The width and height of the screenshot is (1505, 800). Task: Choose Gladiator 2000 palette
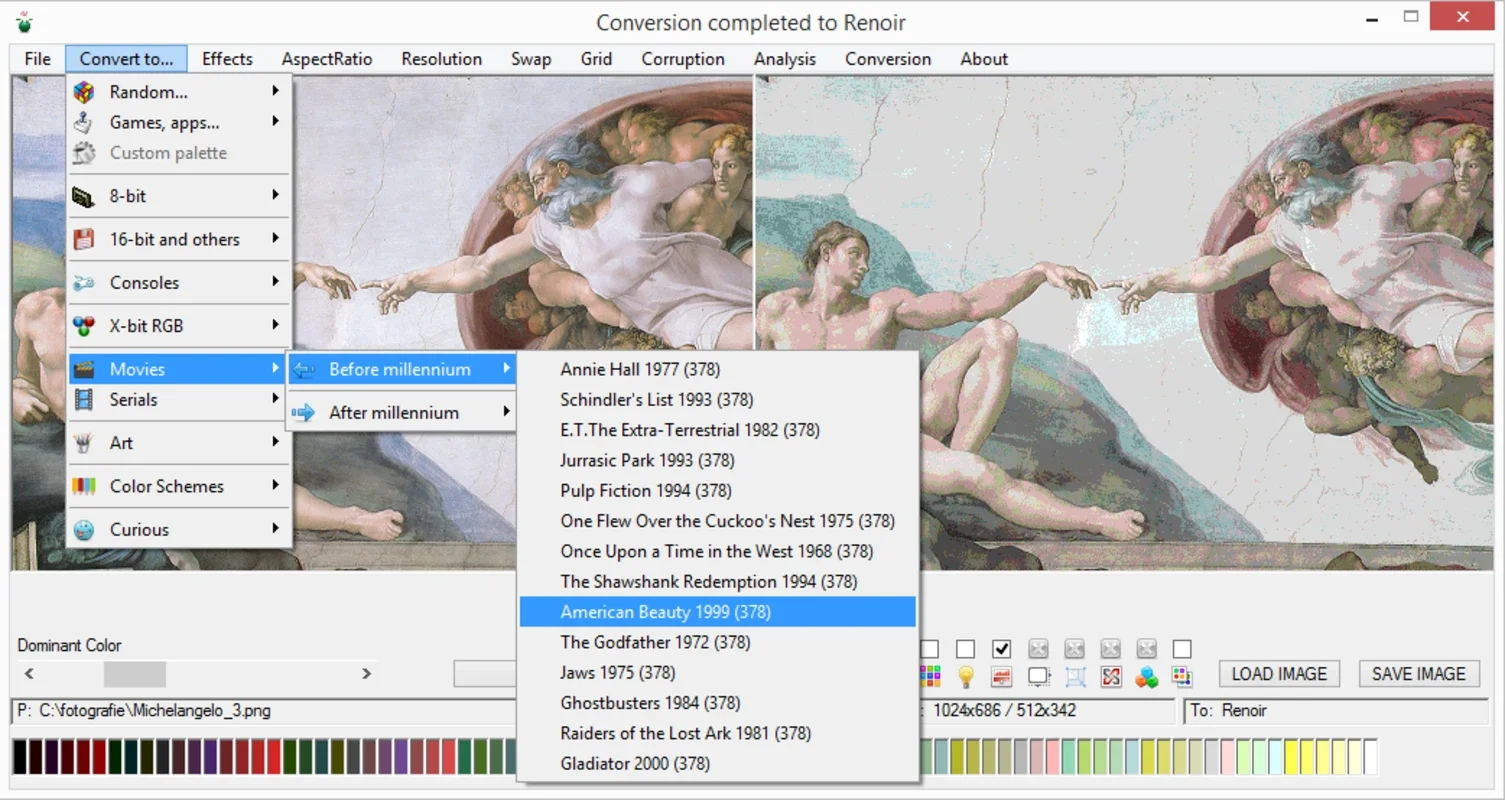coord(718,764)
